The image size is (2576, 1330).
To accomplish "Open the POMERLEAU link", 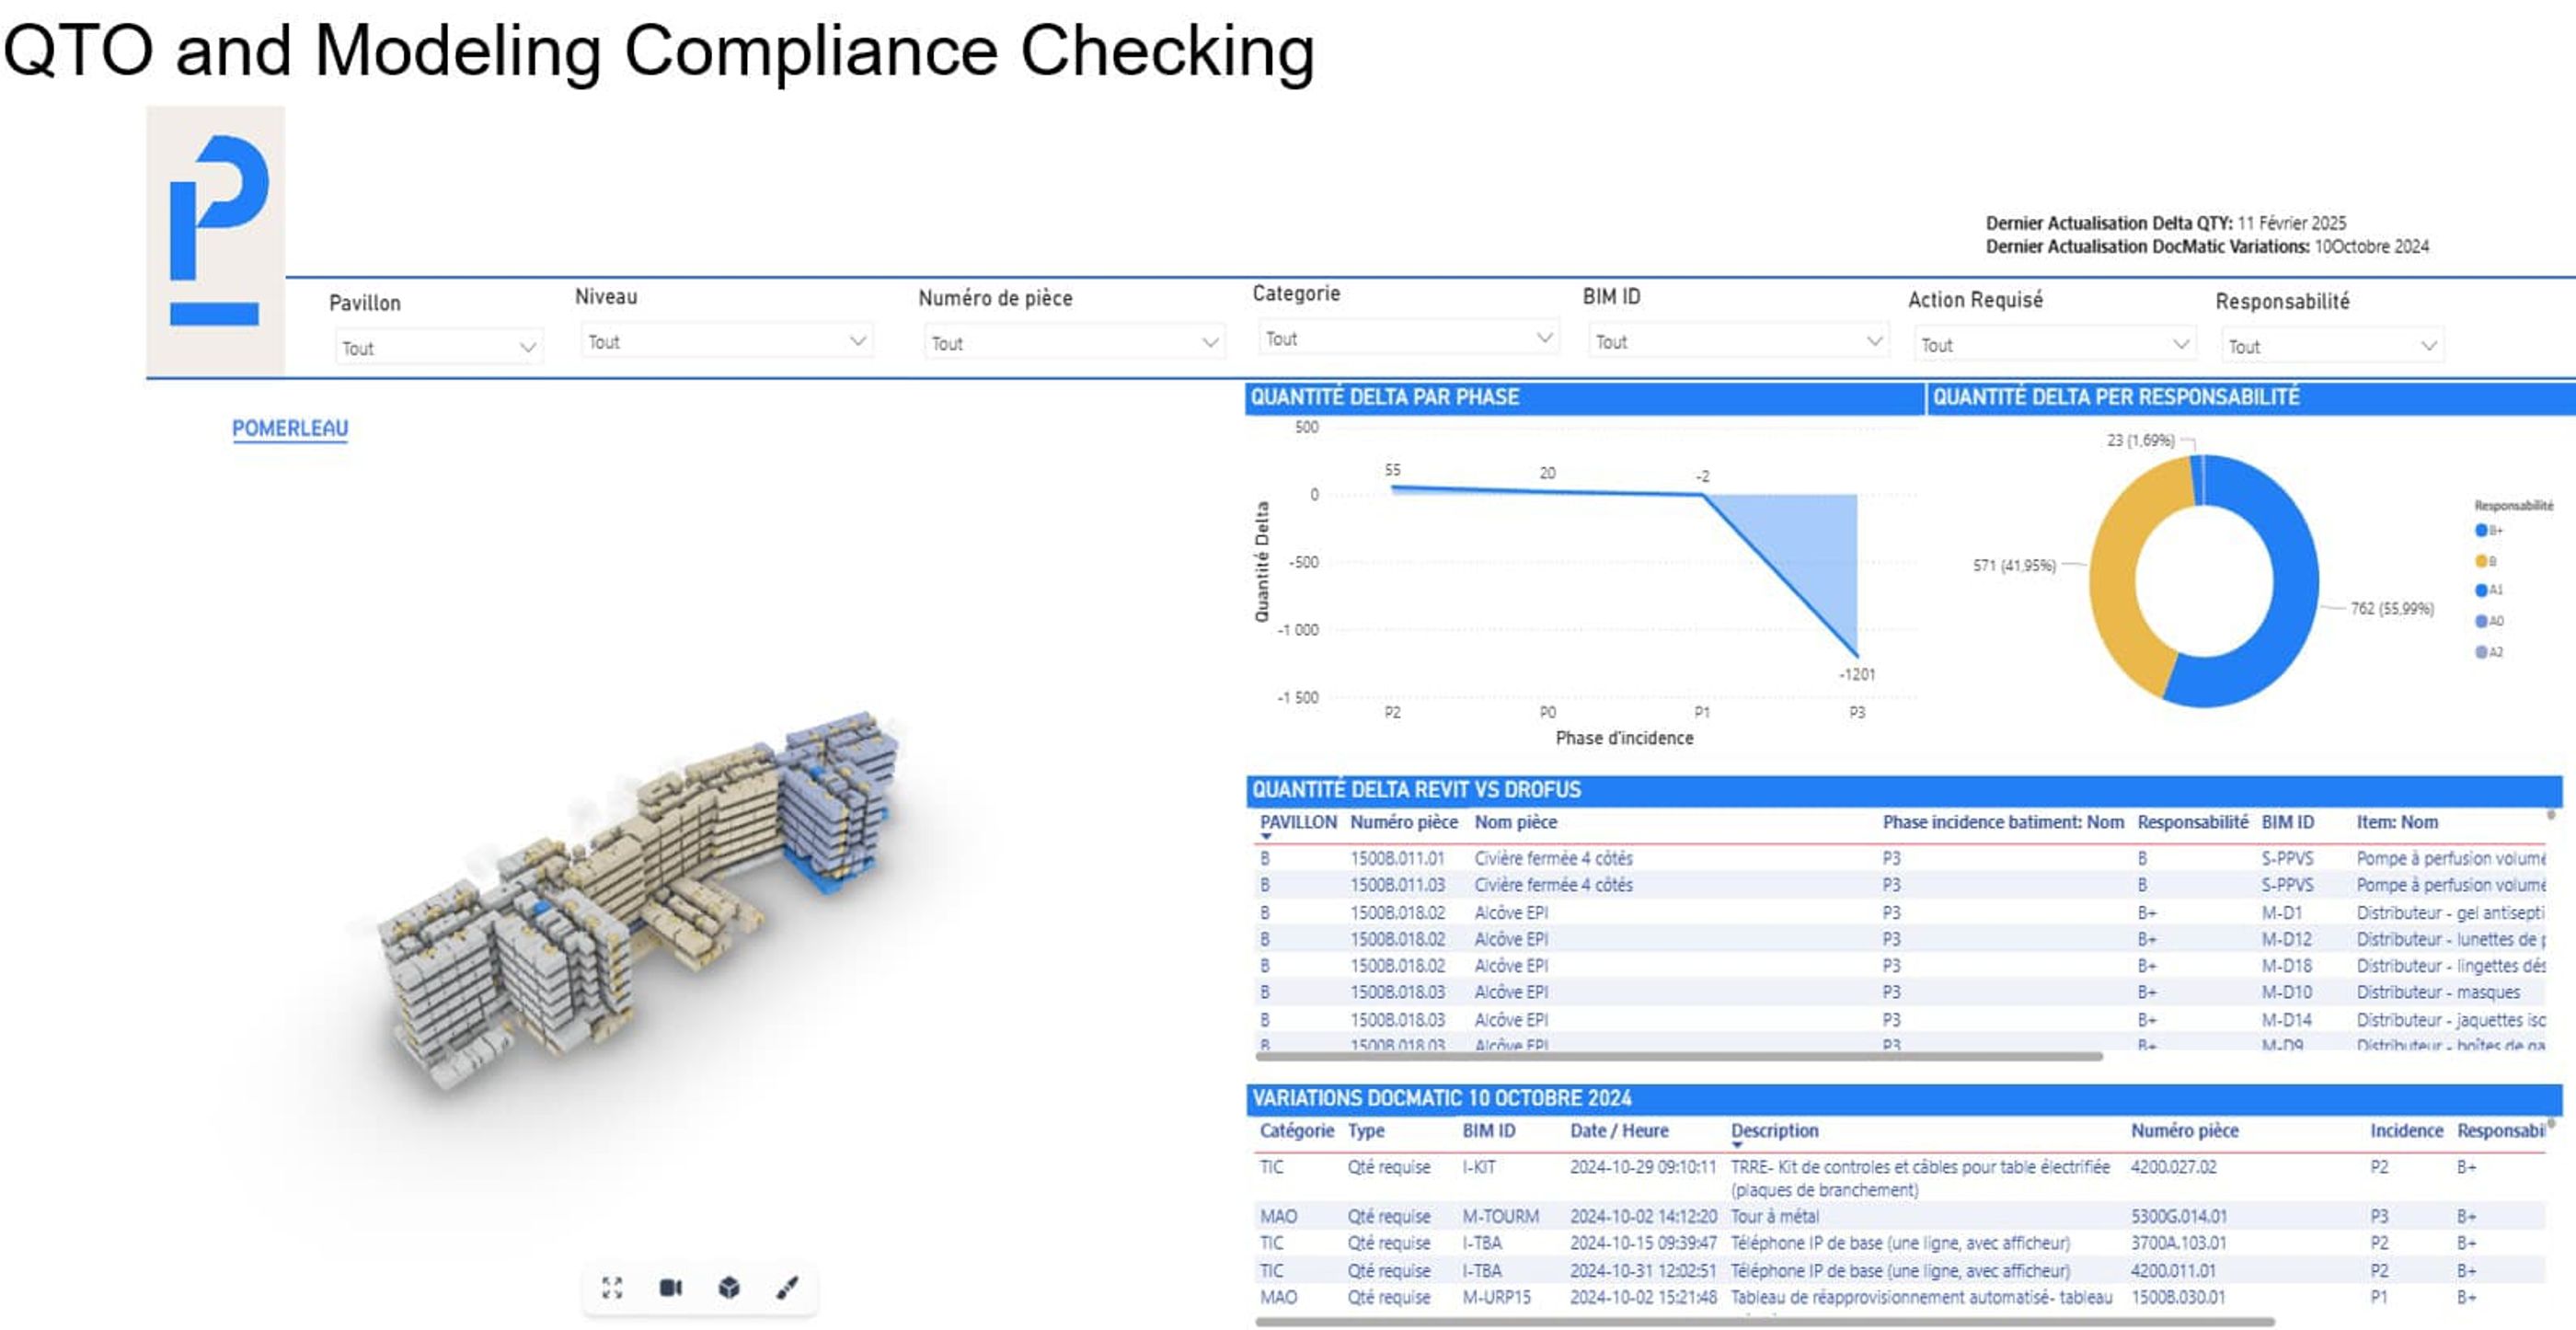I will 290,428.
